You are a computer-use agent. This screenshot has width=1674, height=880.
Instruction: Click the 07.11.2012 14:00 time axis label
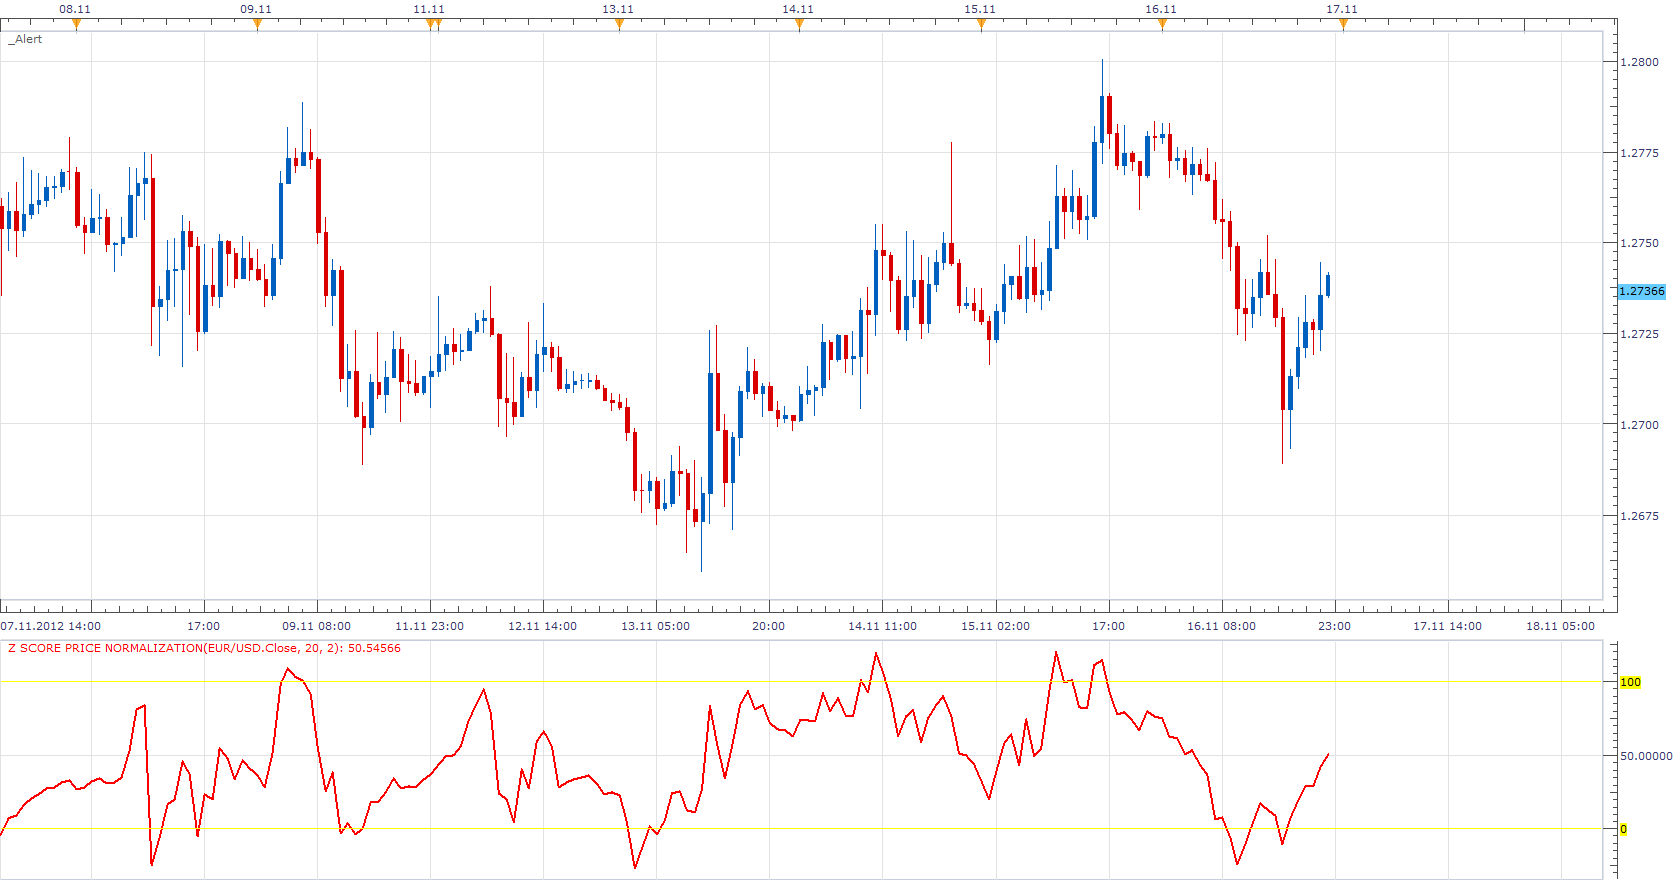51,626
